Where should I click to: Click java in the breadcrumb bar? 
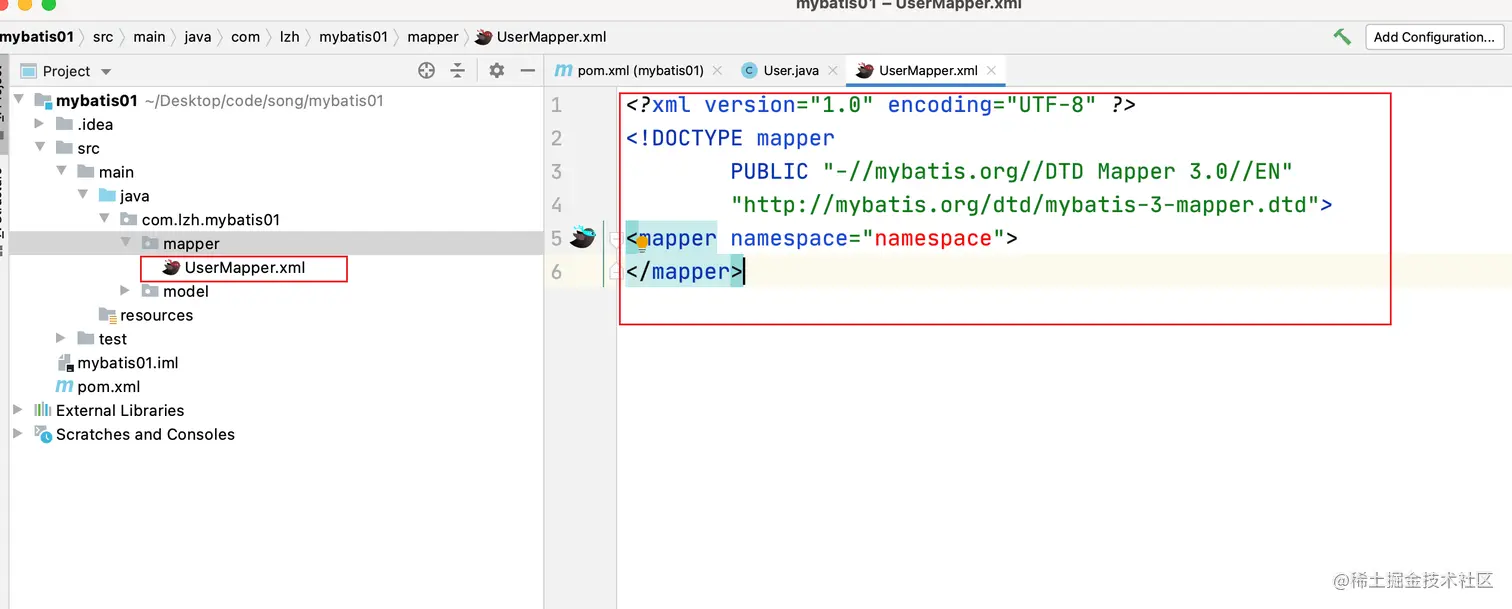[x=198, y=37]
